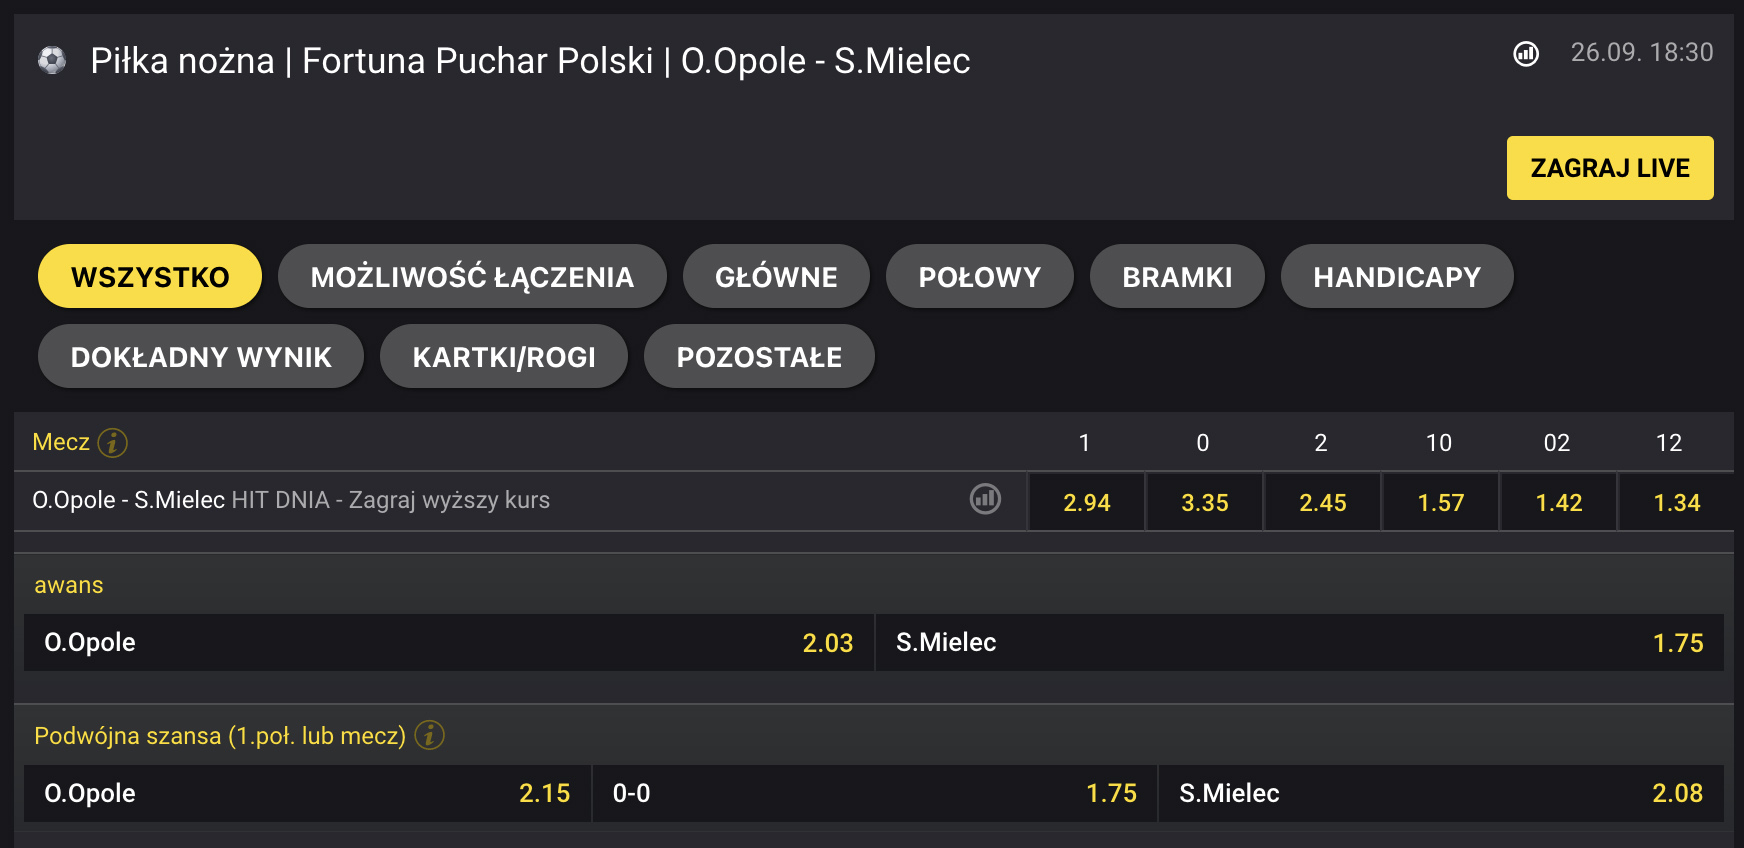Open the GŁÓWNE tab
Image resolution: width=1744 pixels, height=848 pixels.
pos(776,277)
